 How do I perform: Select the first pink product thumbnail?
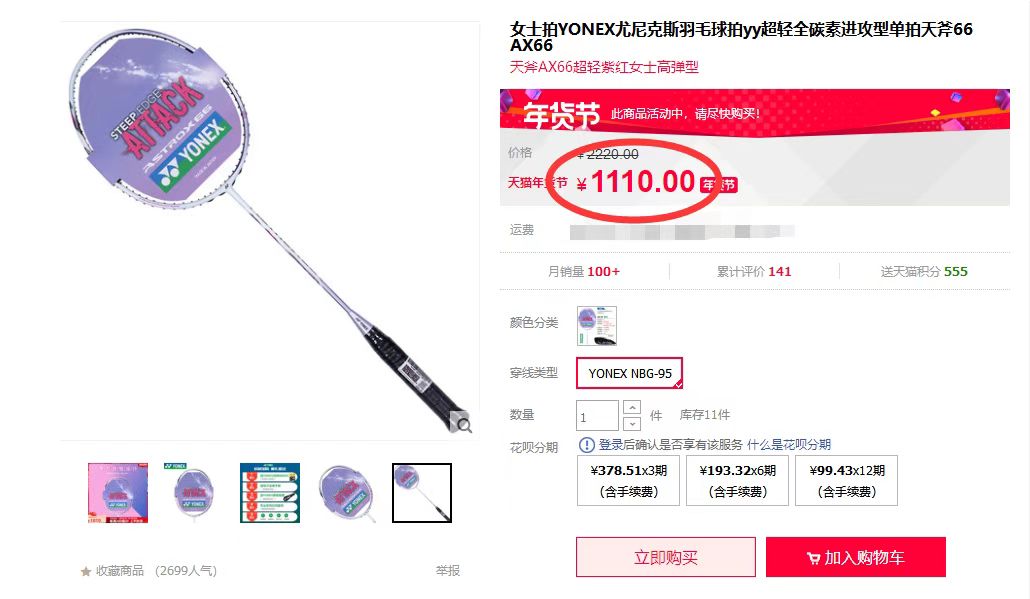click(x=118, y=493)
